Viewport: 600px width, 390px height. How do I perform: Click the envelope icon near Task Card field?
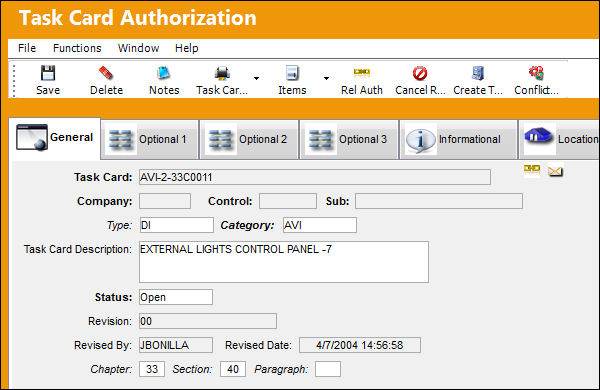point(555,171)
